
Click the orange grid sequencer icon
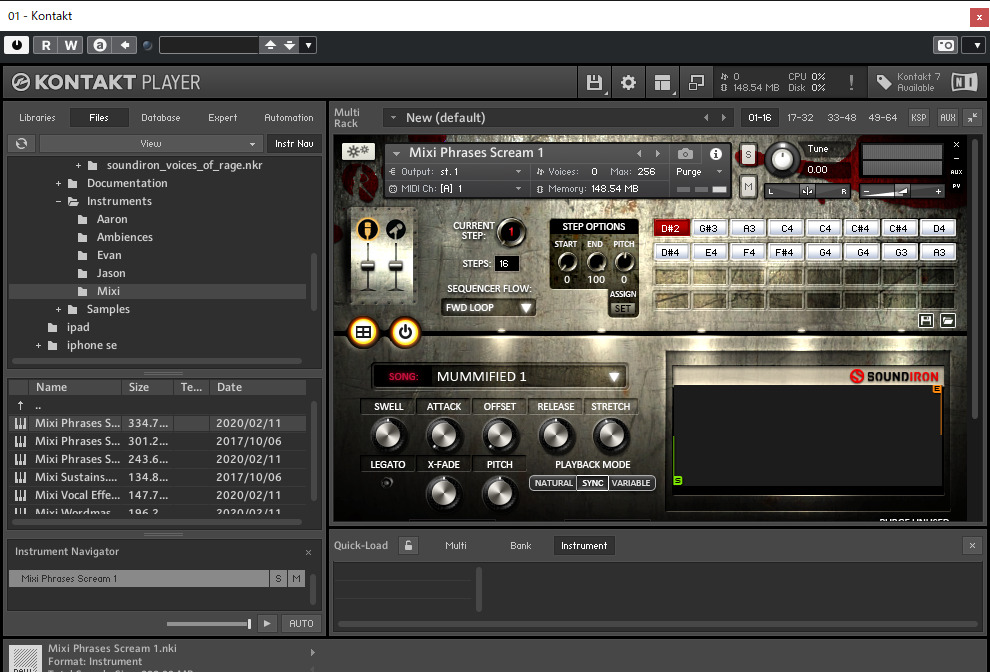pyautogui.click(x=363, y=332)
